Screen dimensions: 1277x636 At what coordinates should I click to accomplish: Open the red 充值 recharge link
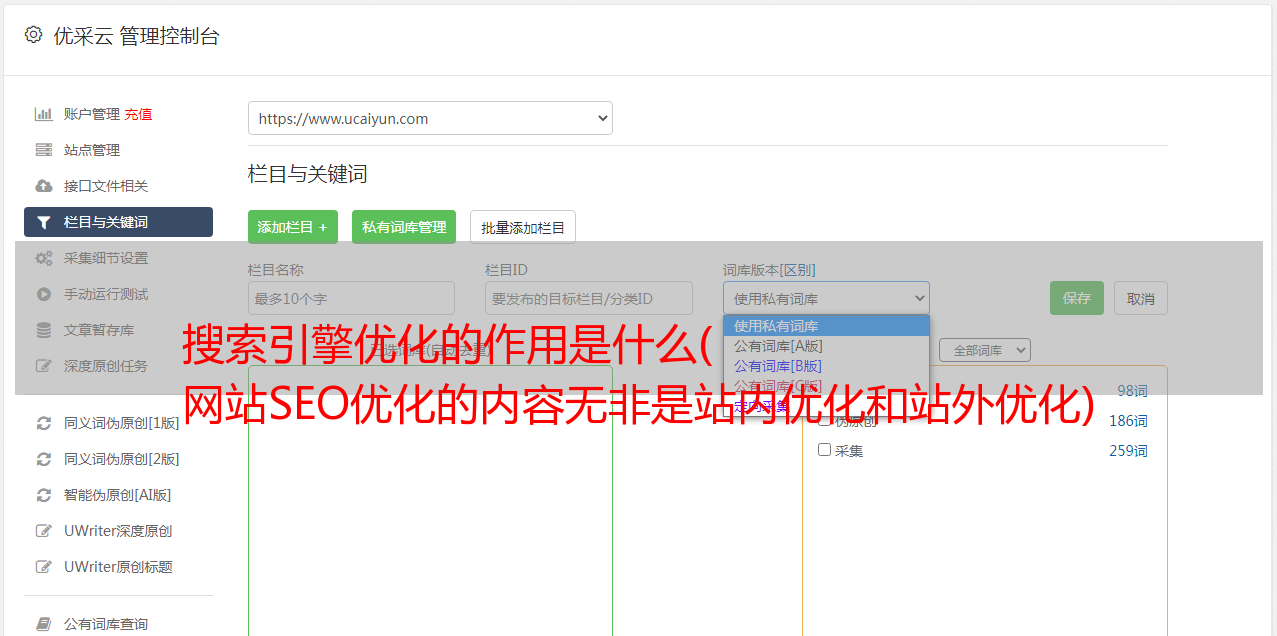click(x=138, y=114)
